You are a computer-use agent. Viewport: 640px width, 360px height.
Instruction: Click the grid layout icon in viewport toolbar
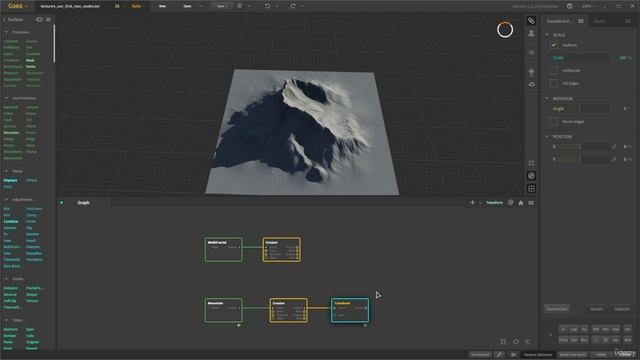point(531,189)
